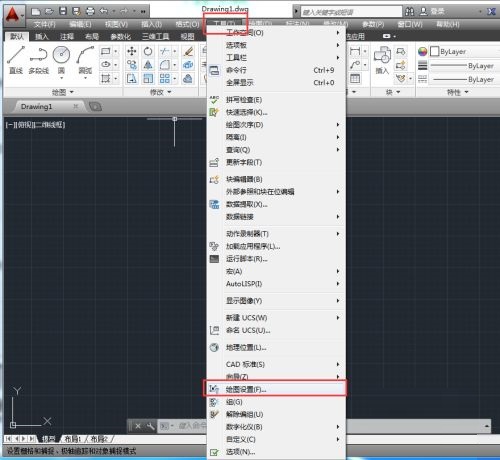Click the Leader annotation icon

(x=355, y=64)
